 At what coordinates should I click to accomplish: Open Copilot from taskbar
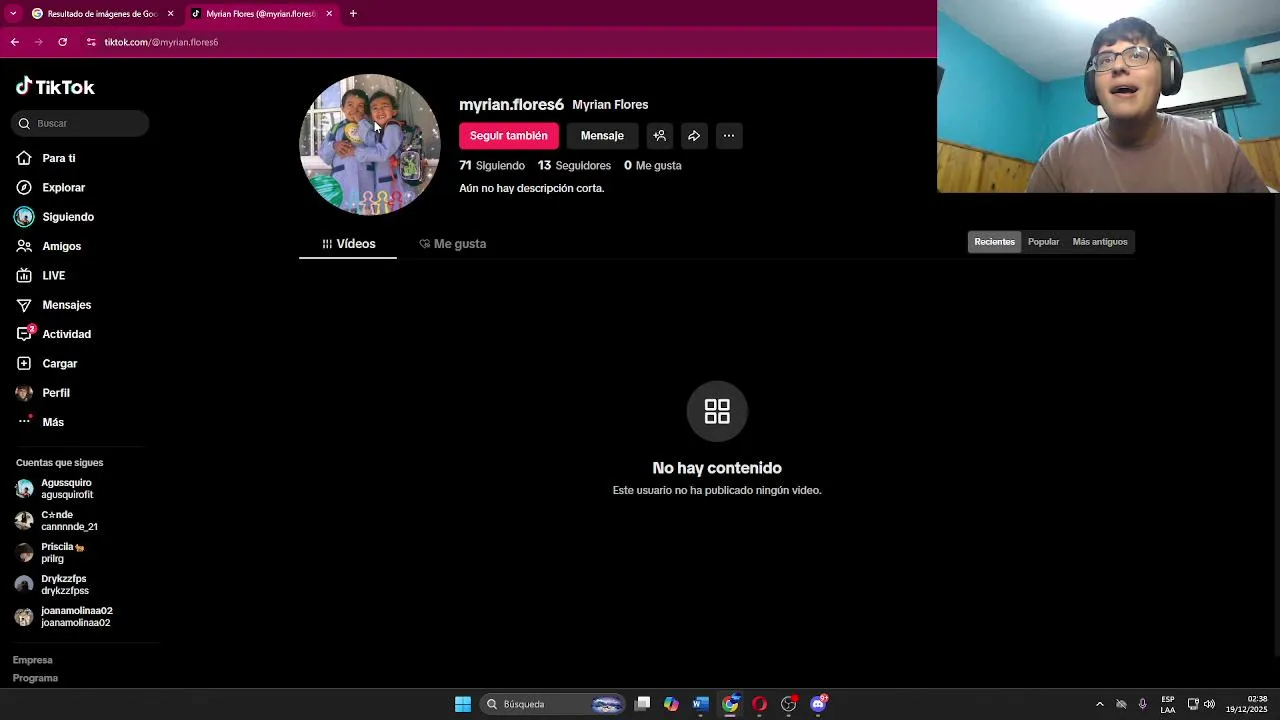(x=671, y=704)
